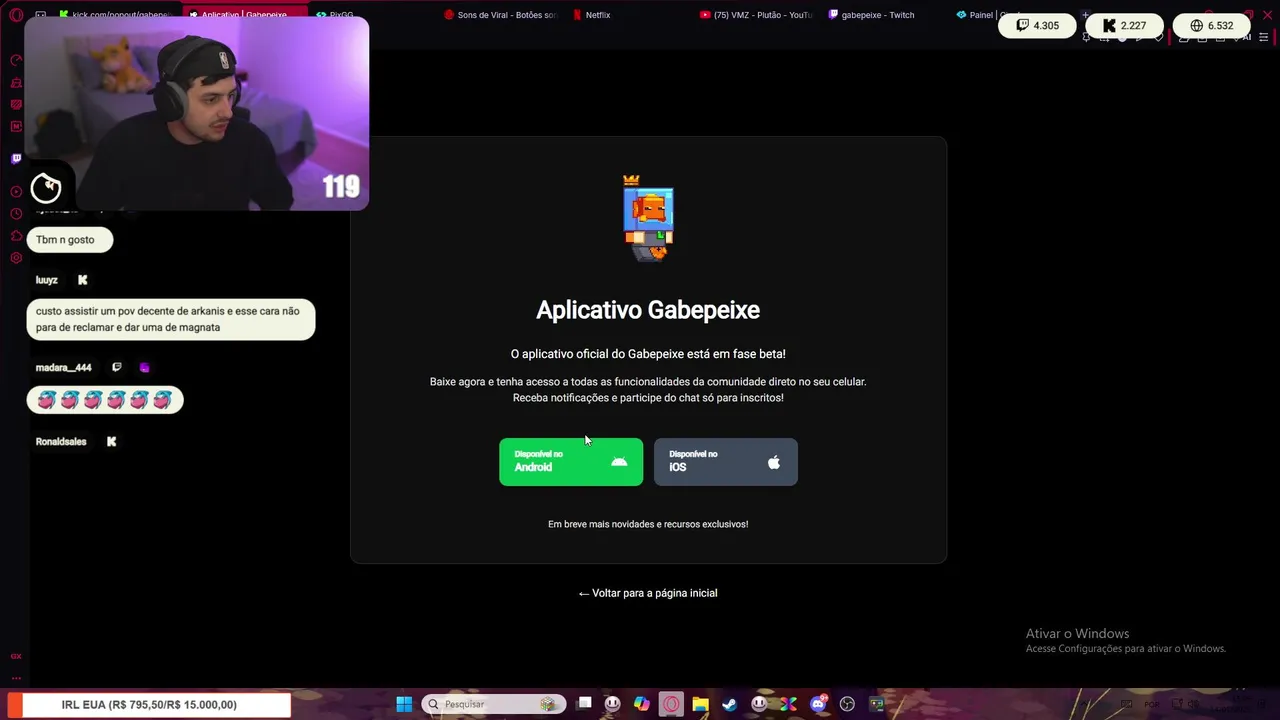
Task: Open the Windows Start menu
Action: pyautogui.click(x=404, y=704)
